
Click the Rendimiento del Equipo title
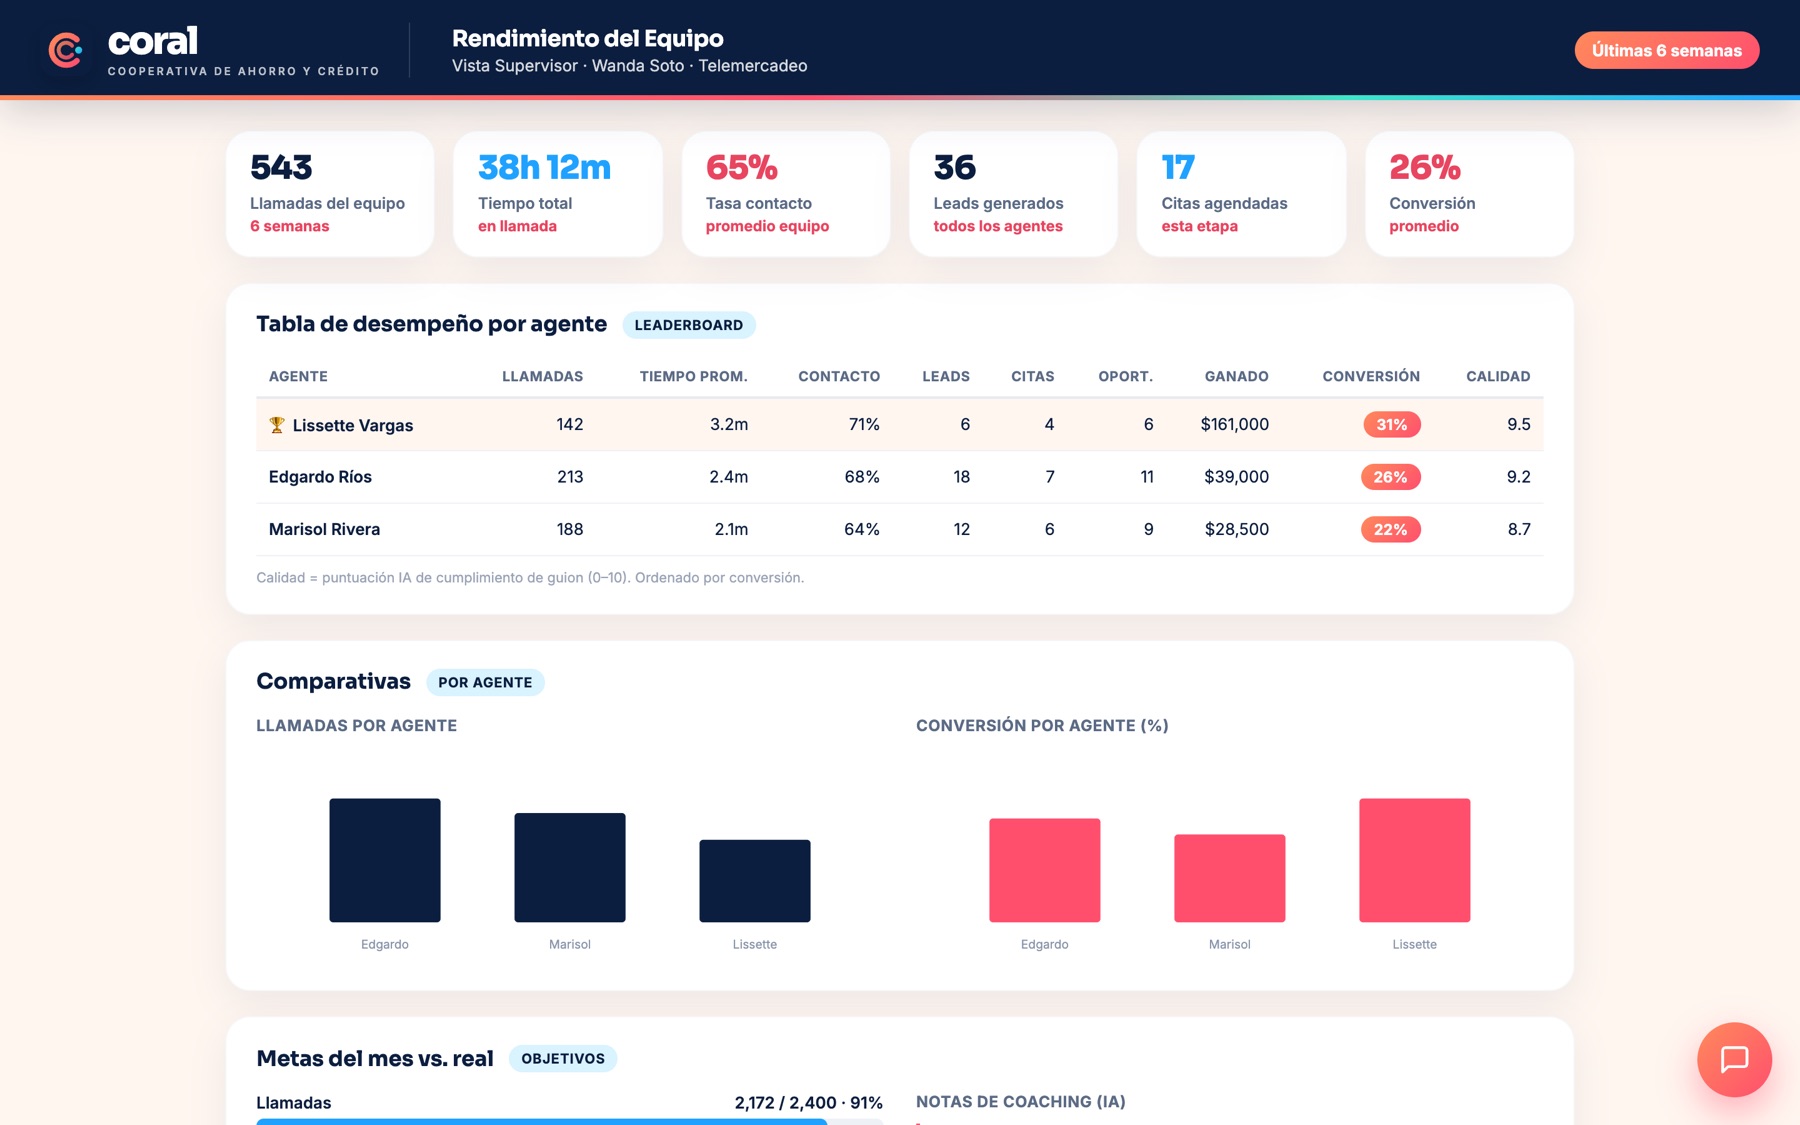[588, 38]
